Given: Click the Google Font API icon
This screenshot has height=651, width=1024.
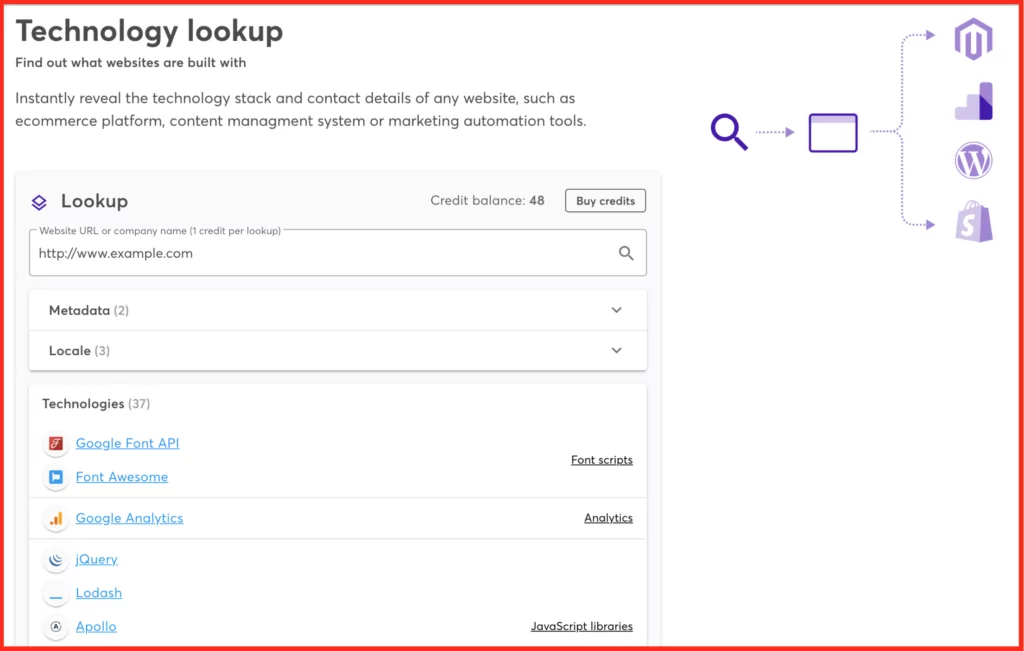Looking at the screenshot, I should (56, 444).
